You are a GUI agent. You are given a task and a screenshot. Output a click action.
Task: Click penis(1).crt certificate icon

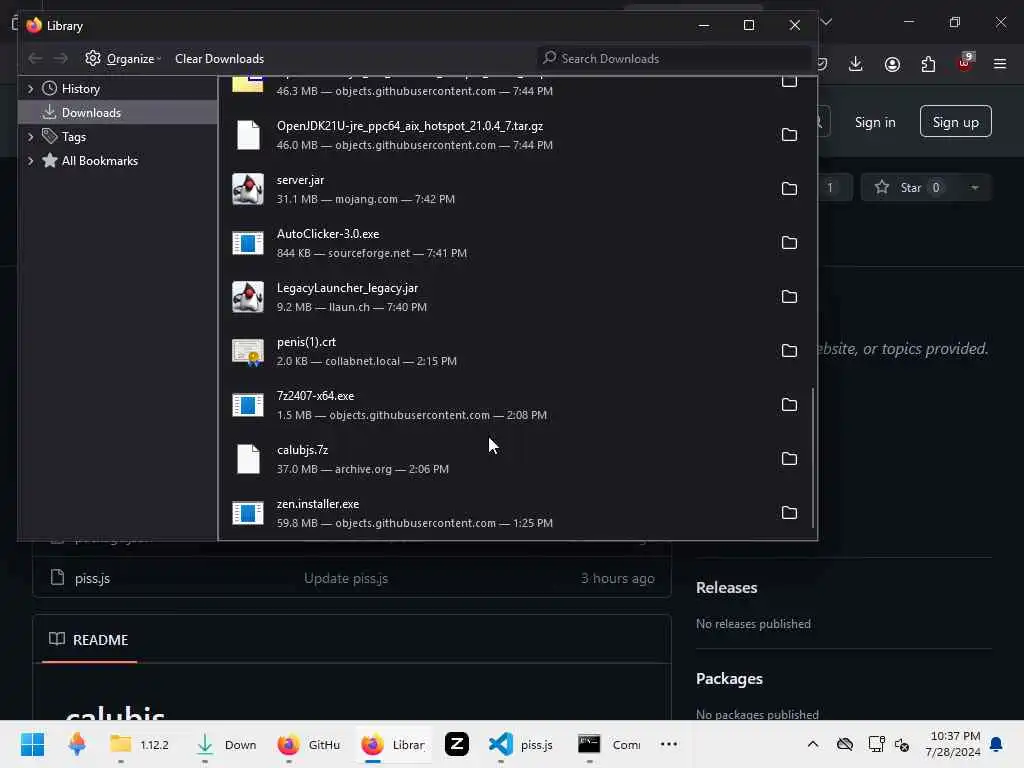tap(248, 351)
